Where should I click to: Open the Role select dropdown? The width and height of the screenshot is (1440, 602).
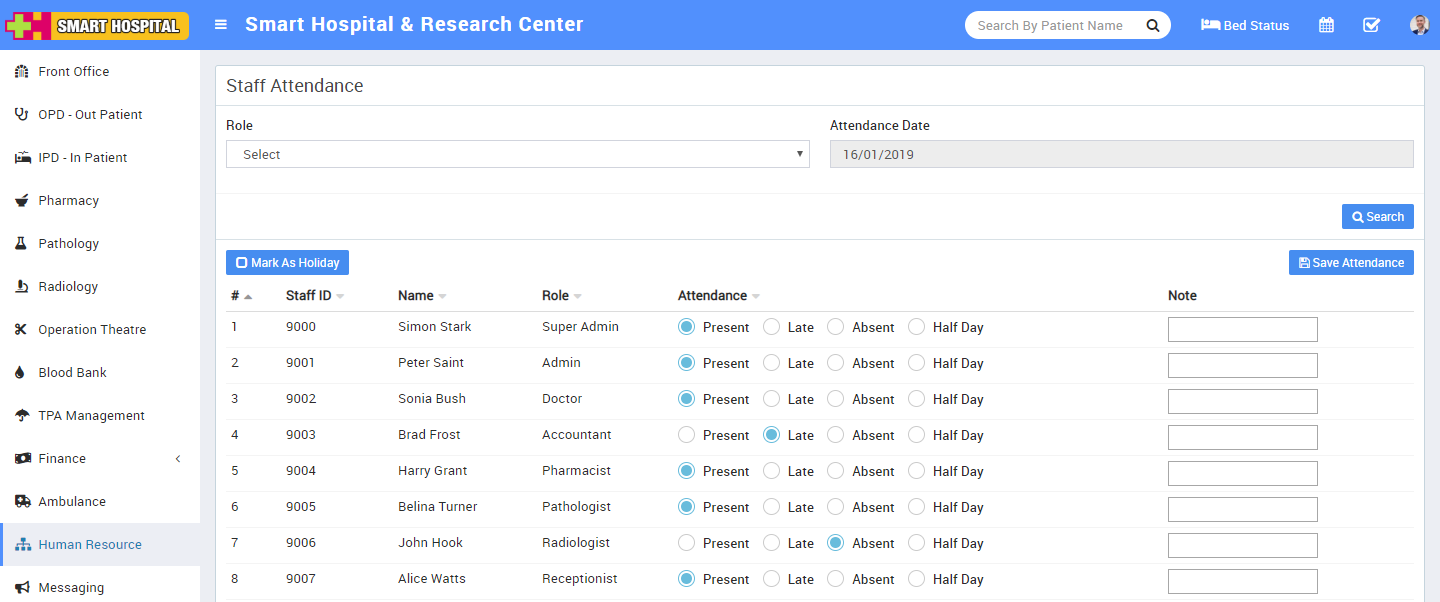tap(517, 154)
